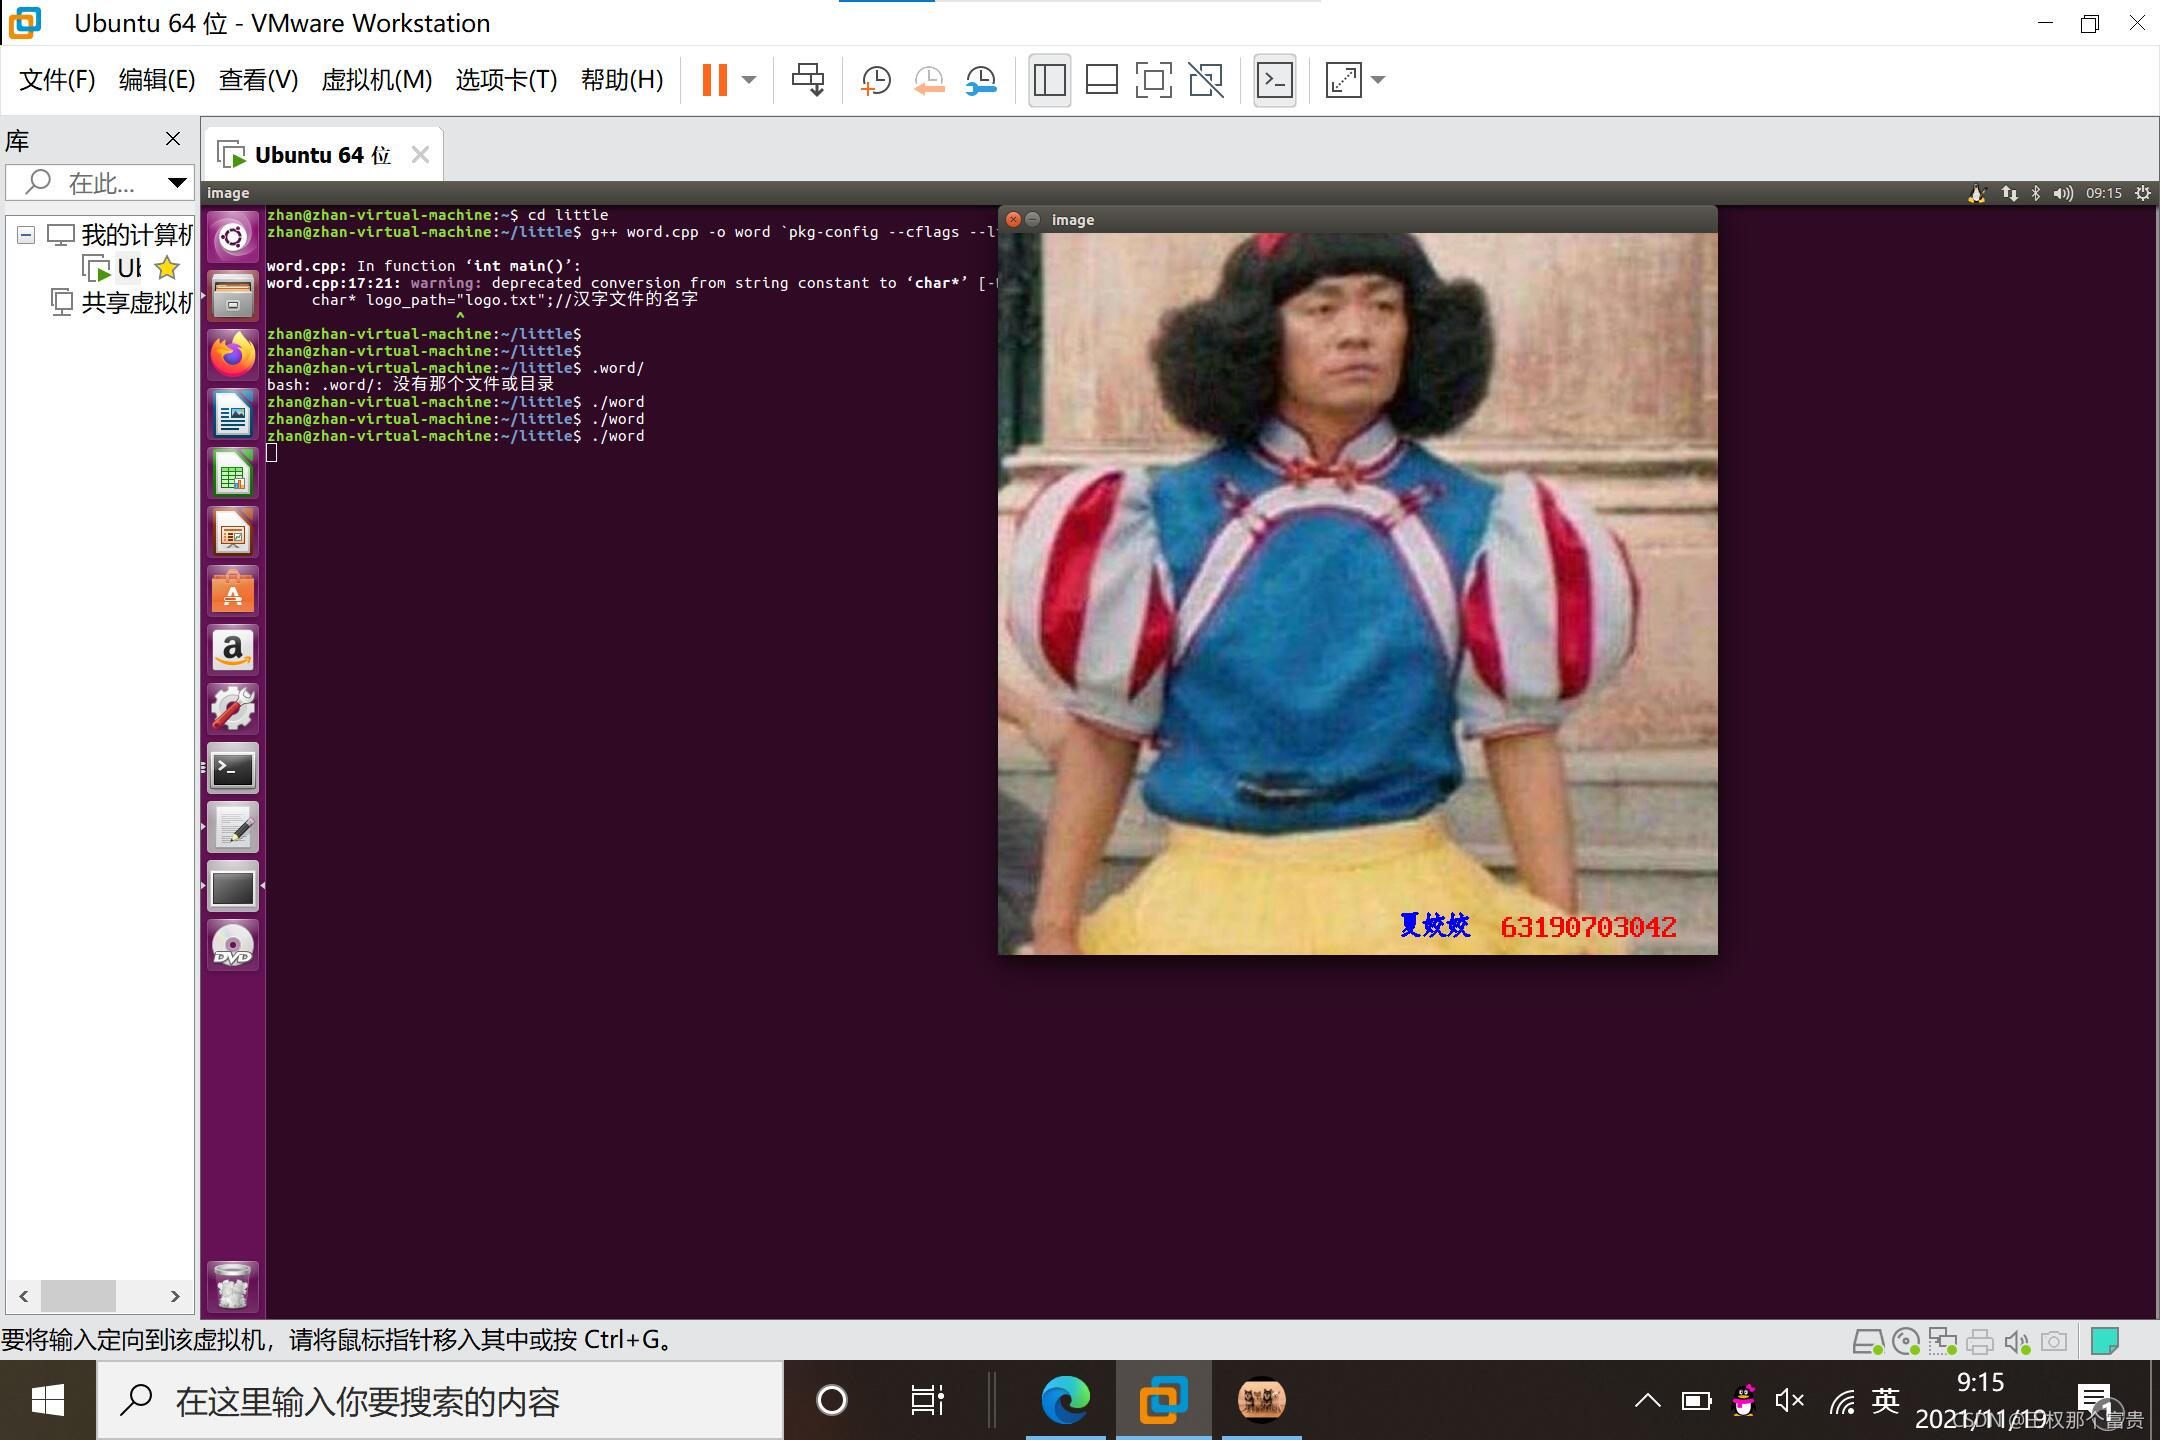Viewport: 2160px width, 1440px height.
Task: Switch to the Ubuntu 64 位 tab
Action: pyautogui.click(x=322, y=155)
